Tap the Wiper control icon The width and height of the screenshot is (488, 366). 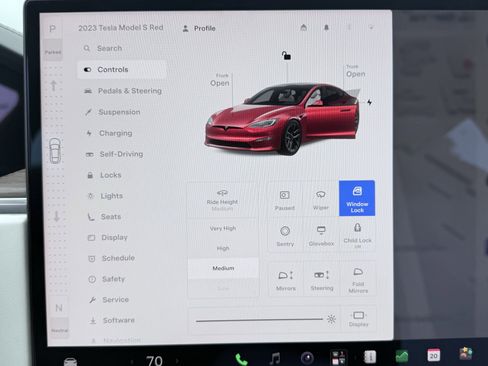(x=321, y=199)
